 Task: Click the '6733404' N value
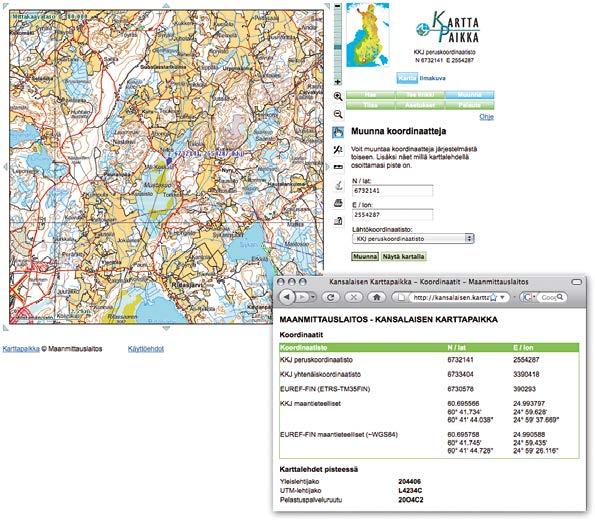[460, 374]
